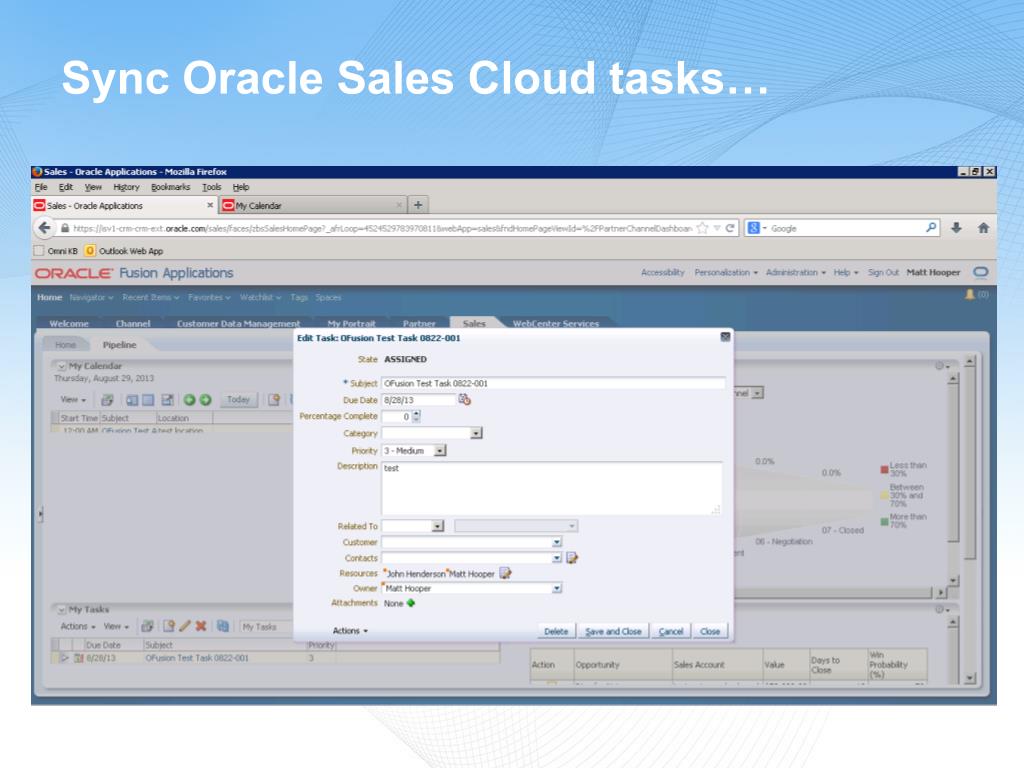Click the yellow Between 30% and 70% swatch
Viewport: 1024px width, 768px height.
[x=884, y=495]
